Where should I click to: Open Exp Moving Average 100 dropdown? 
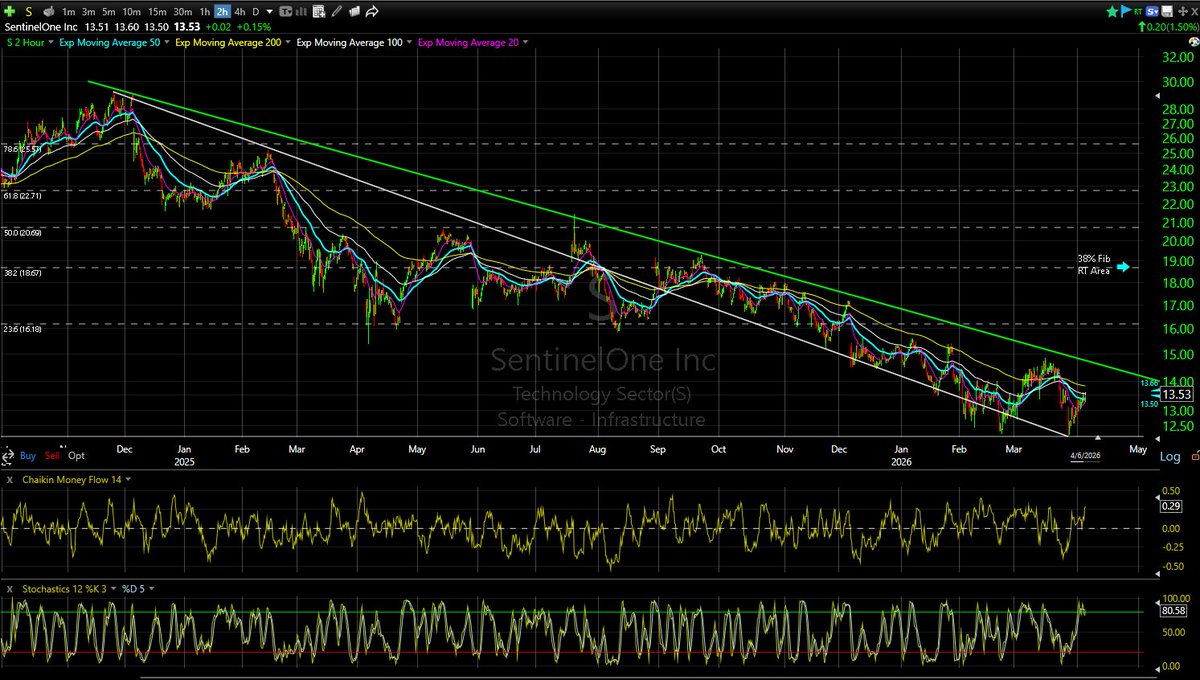point(409,43)
